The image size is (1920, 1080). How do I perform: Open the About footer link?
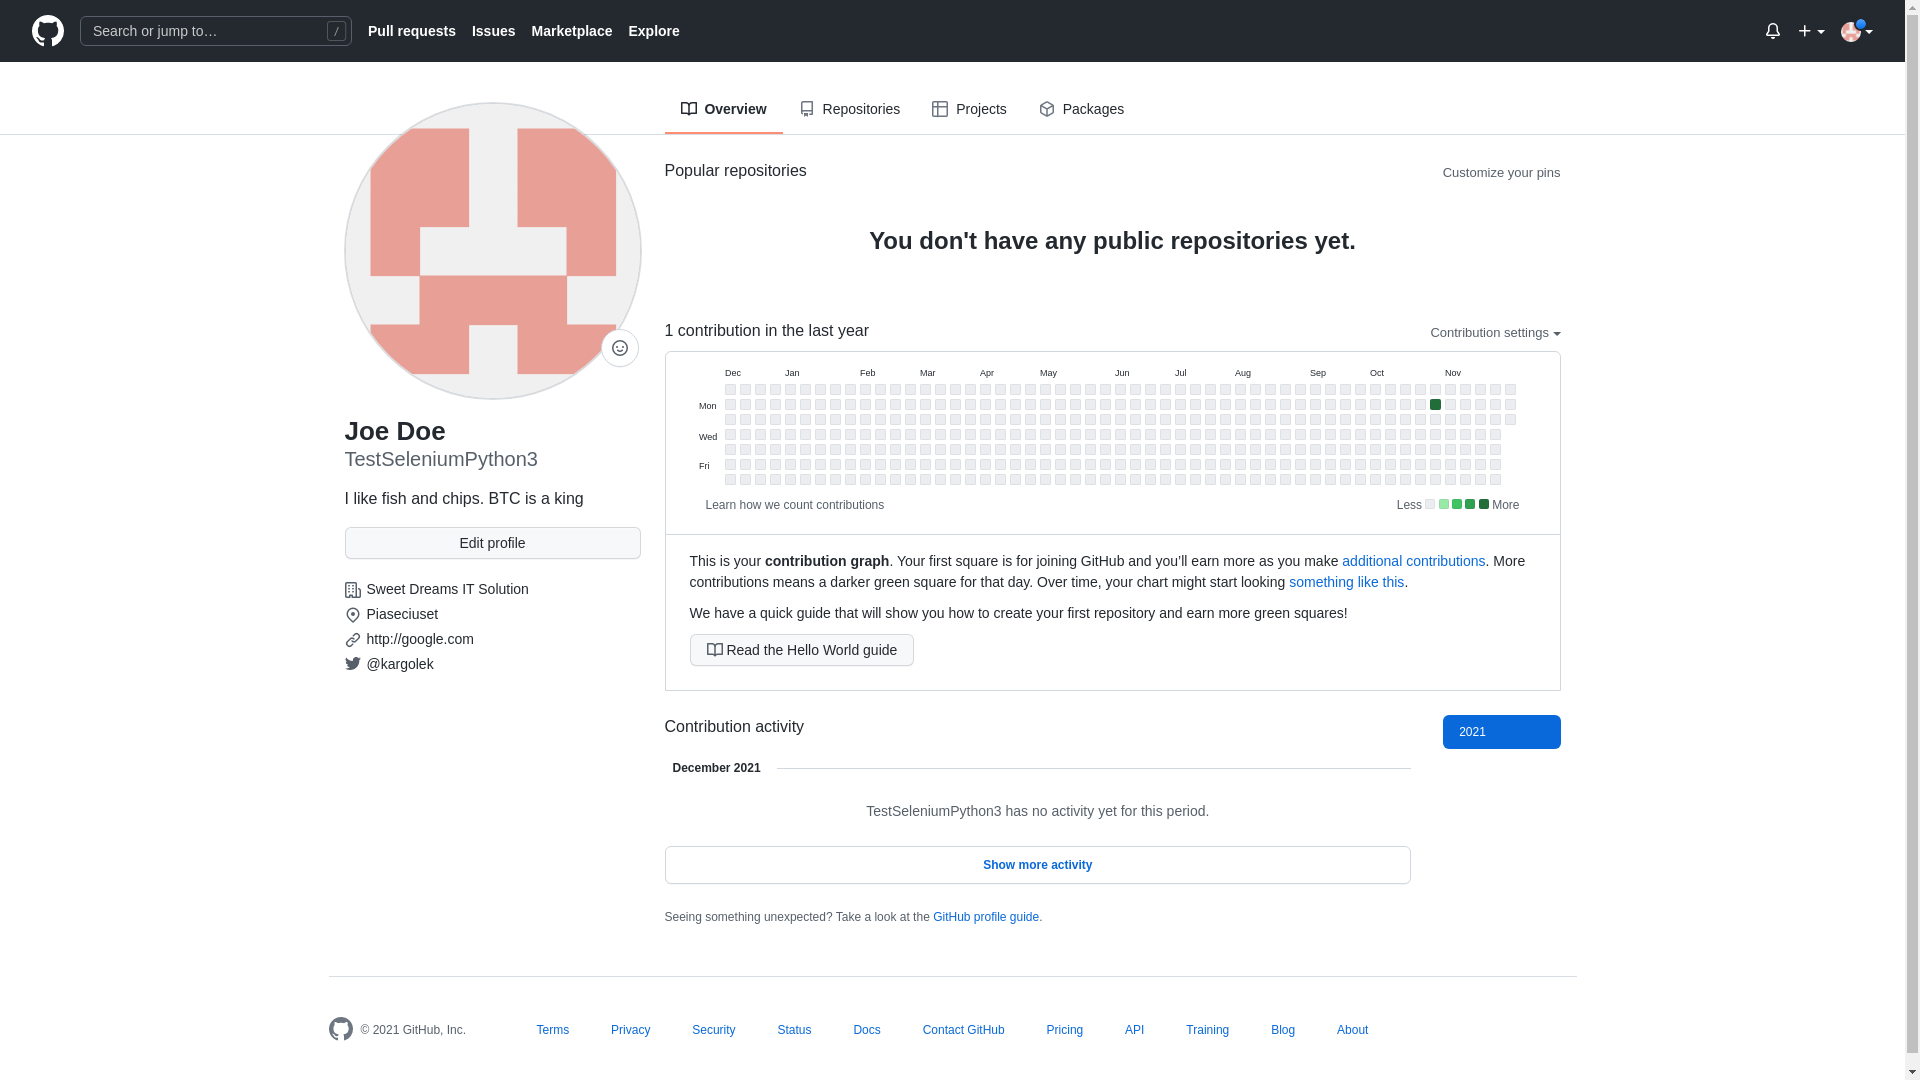(1353, 1030)
